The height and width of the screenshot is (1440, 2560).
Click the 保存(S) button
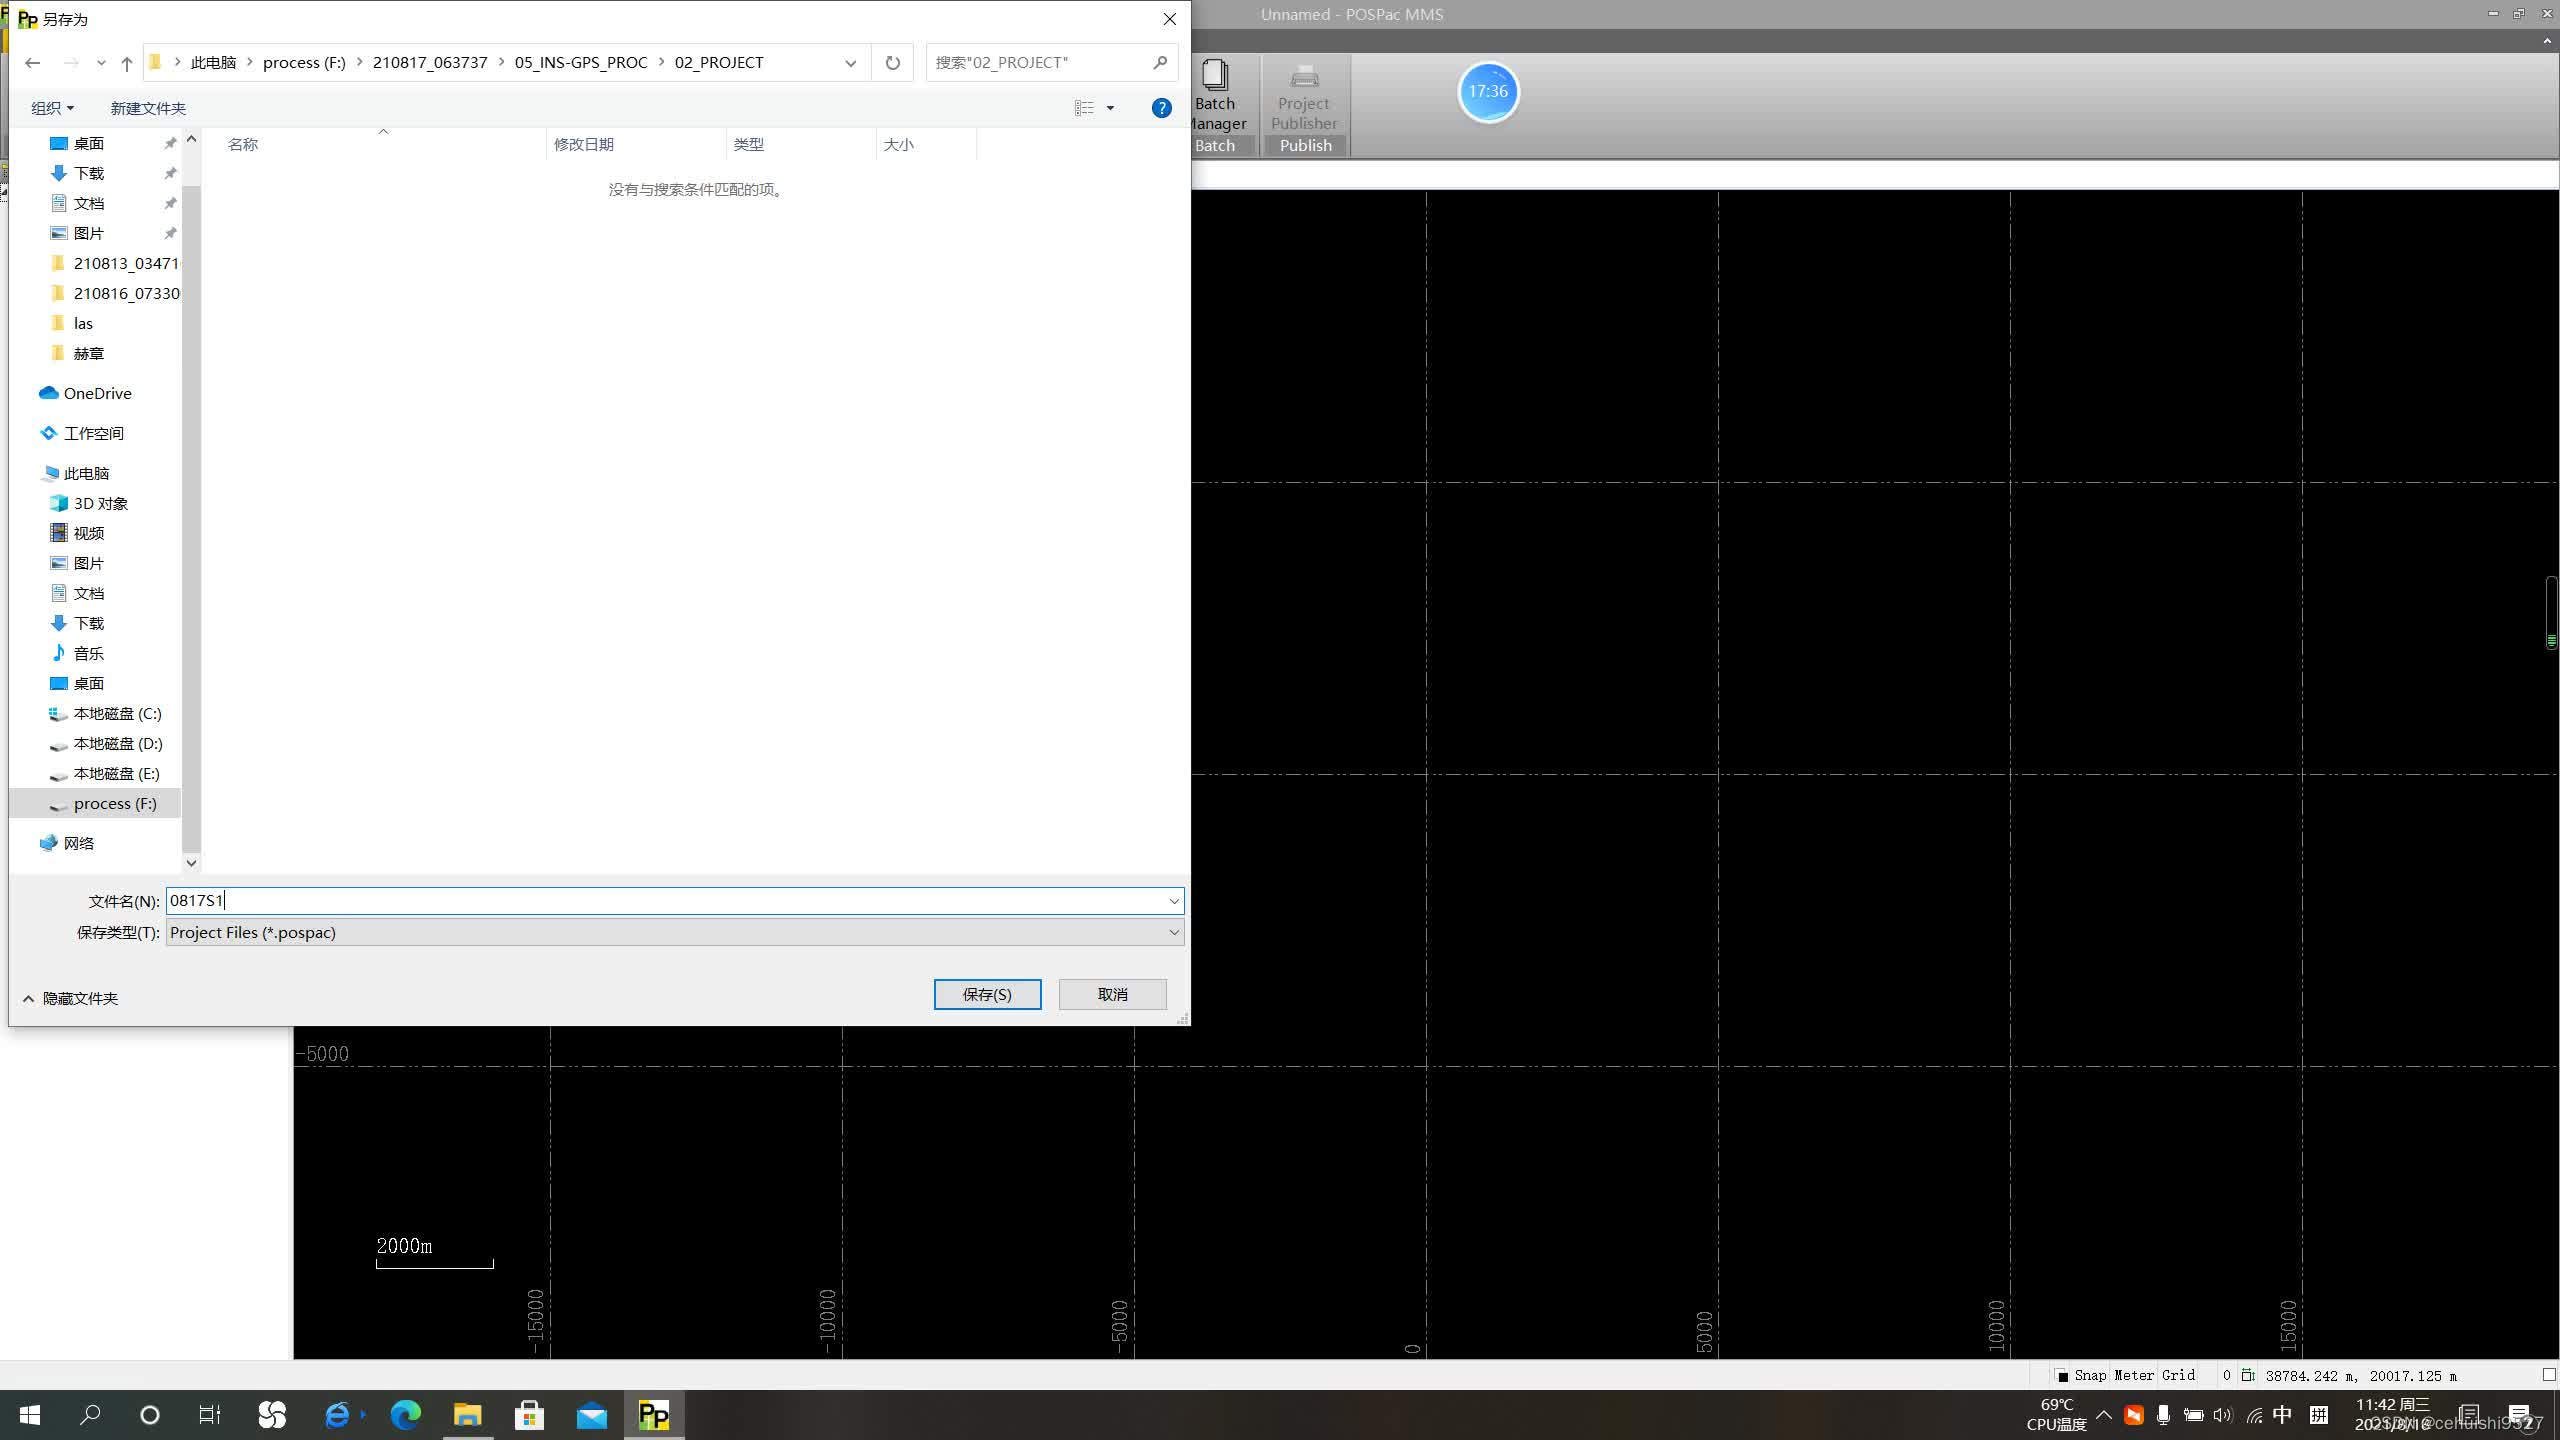[987, 994]
